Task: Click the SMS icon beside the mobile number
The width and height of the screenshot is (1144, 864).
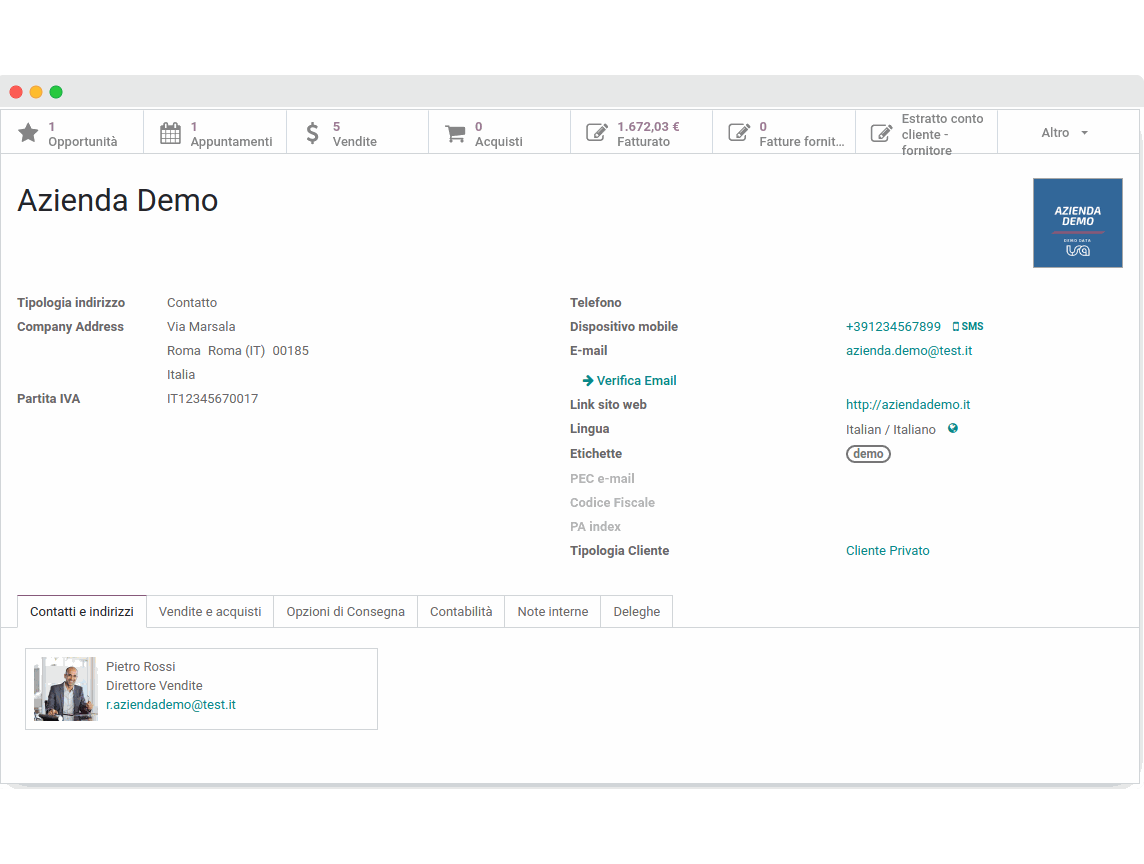Action: click(967, 326)
